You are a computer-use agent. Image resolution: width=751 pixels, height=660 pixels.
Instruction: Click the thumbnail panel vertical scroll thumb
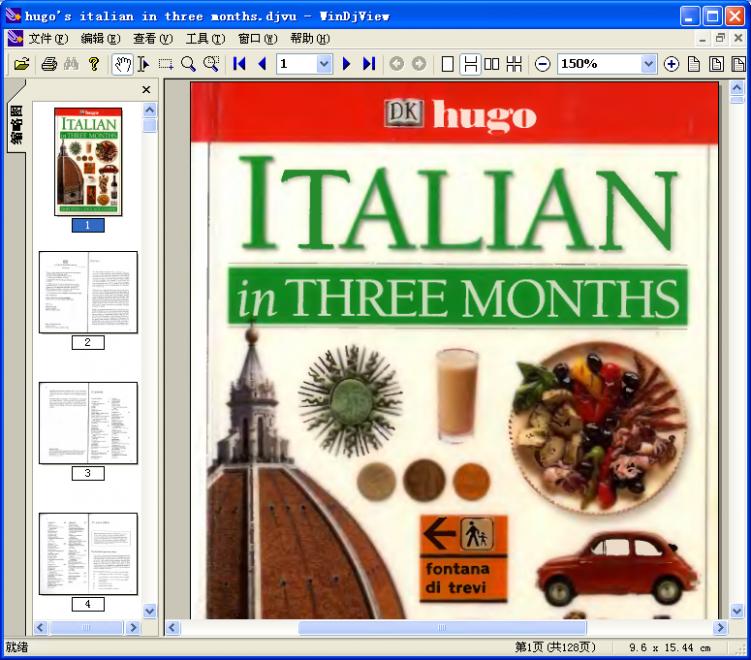click(x=150, y=125)
